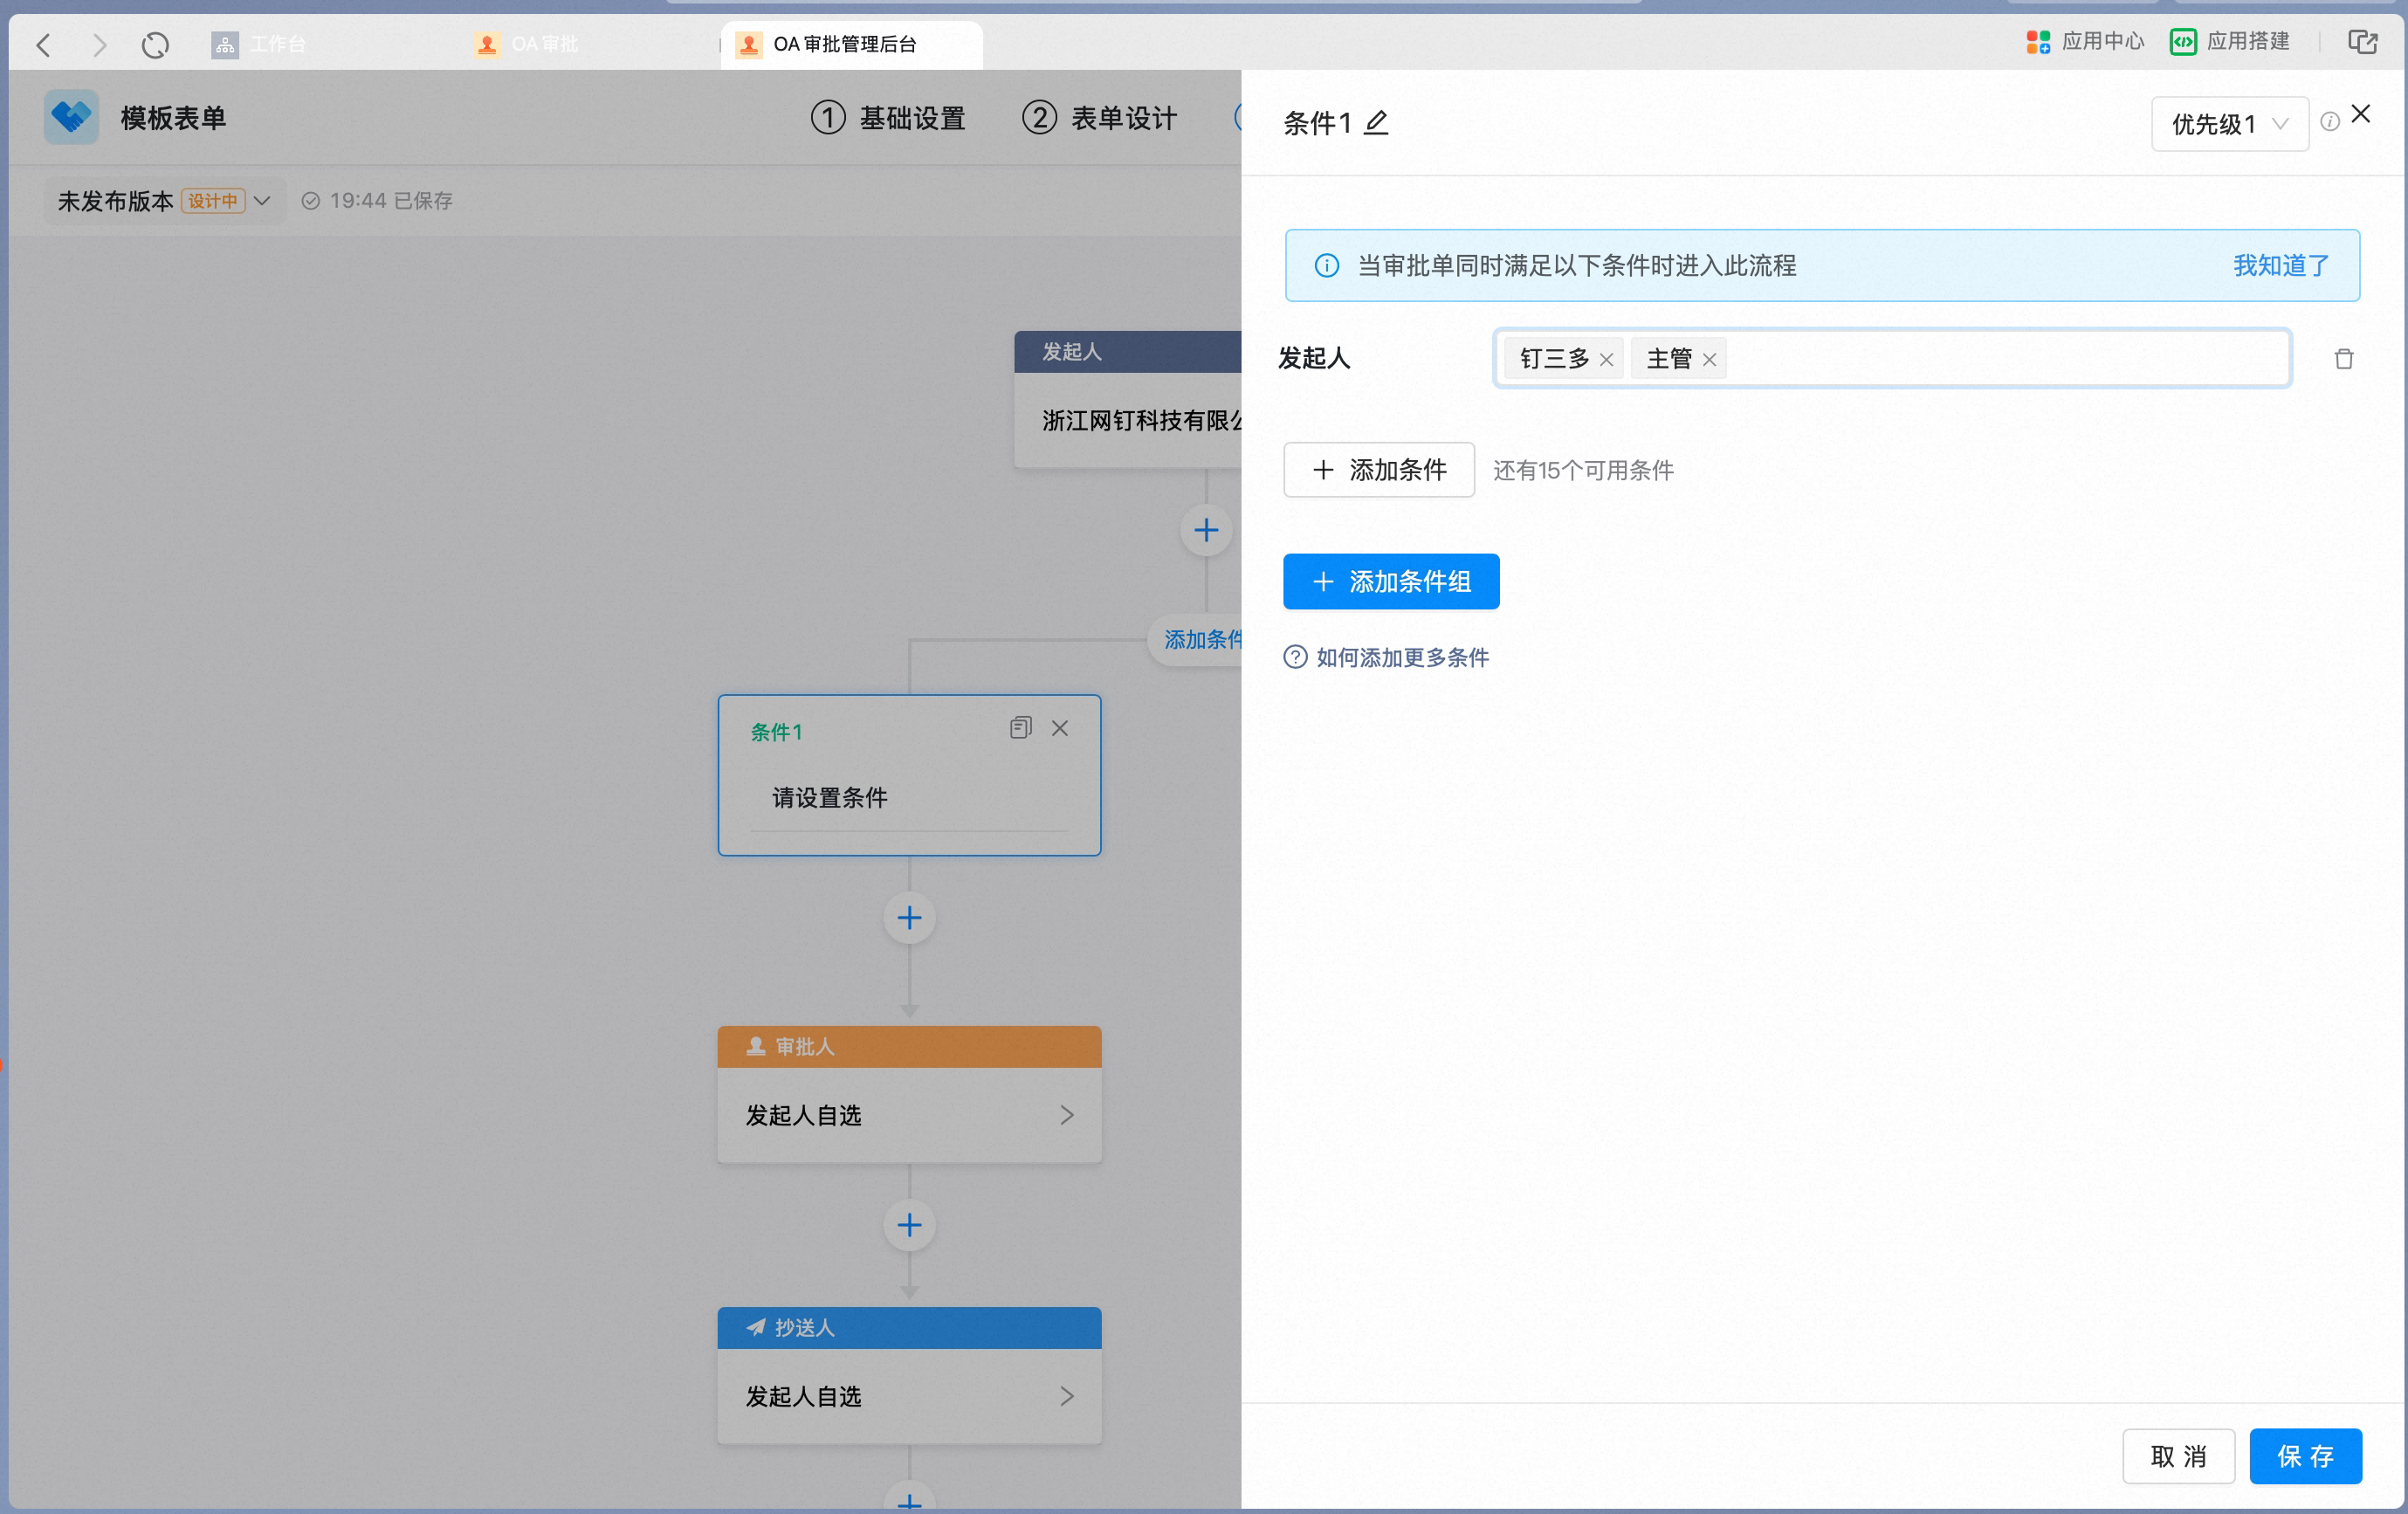Delete the 发起人 condition with trash icon
The width and height of the screenshot is (2408, 1514).
pyautogui.click(x=2344, y=358)
